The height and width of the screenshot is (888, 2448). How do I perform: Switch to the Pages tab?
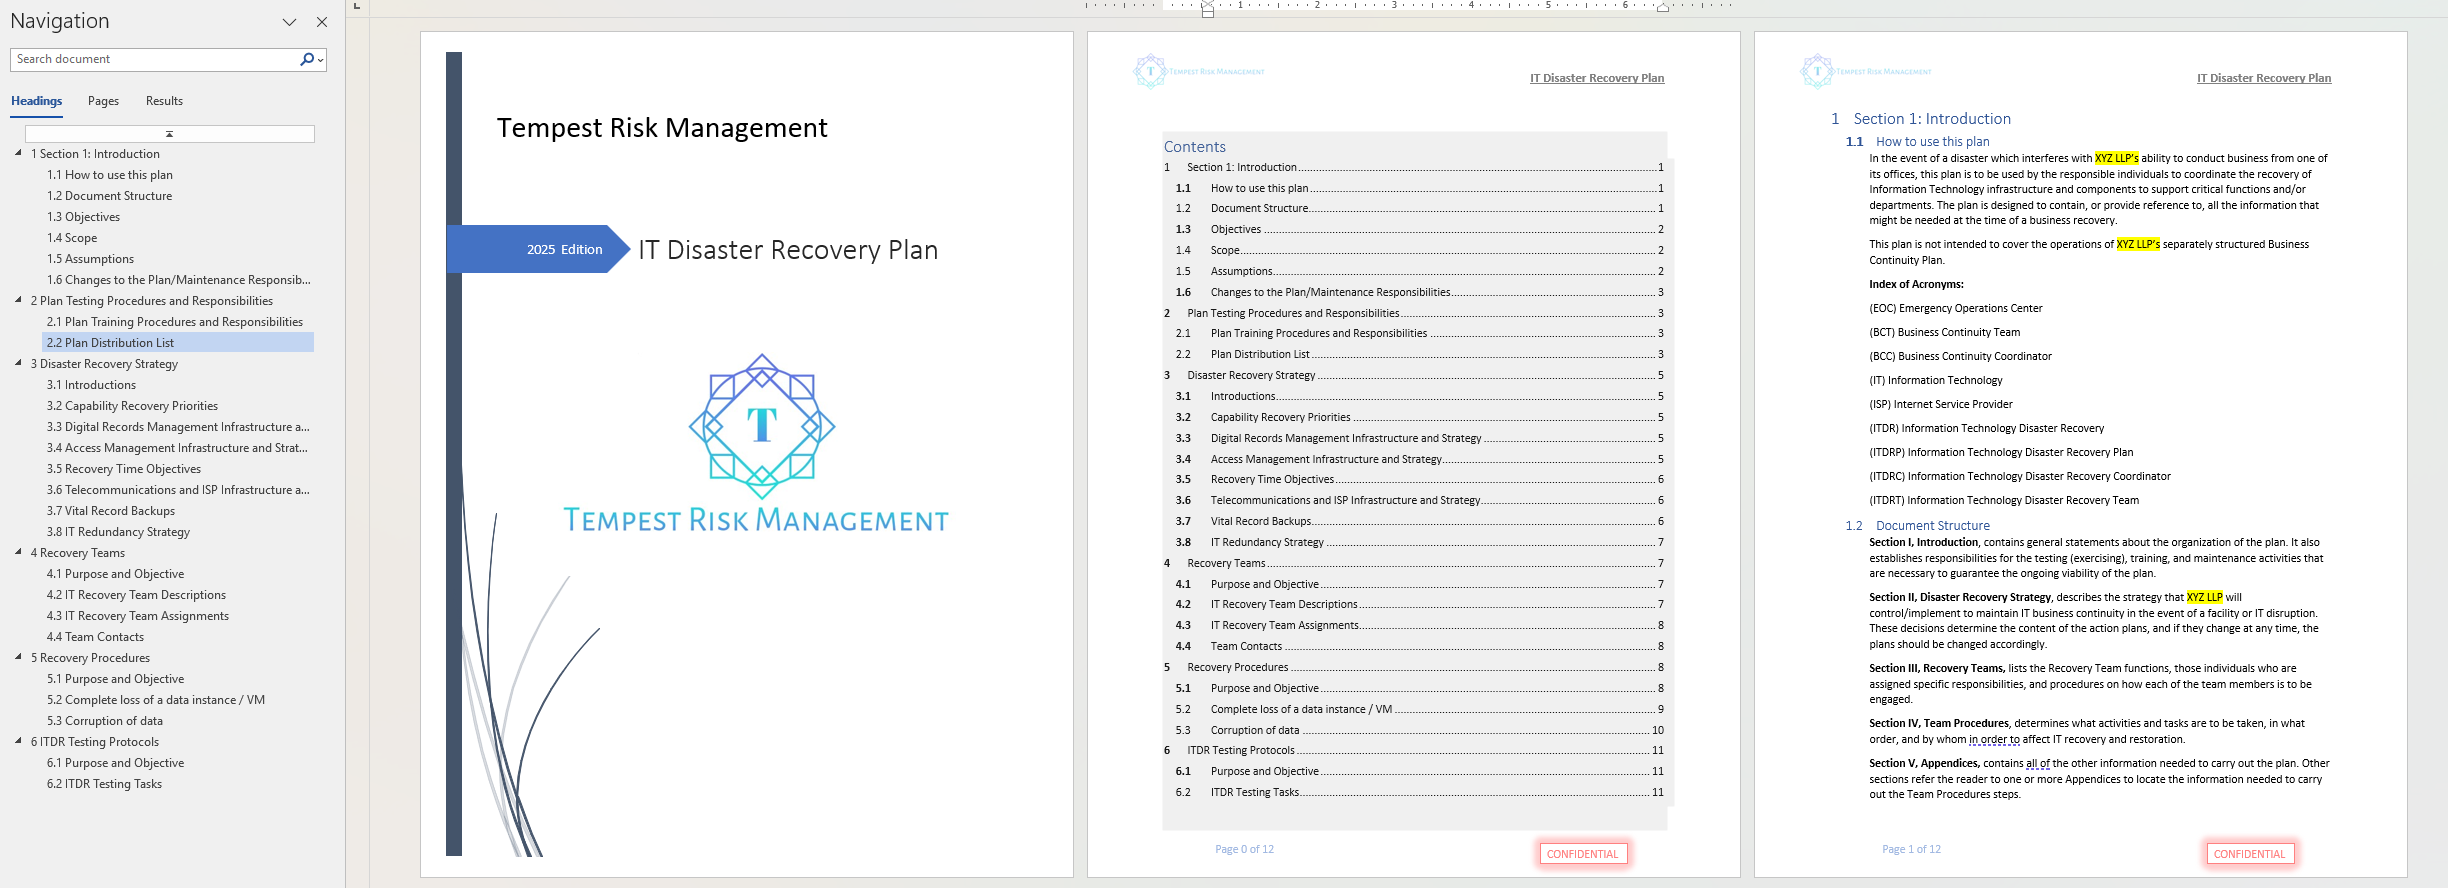[x=103, y=101]
